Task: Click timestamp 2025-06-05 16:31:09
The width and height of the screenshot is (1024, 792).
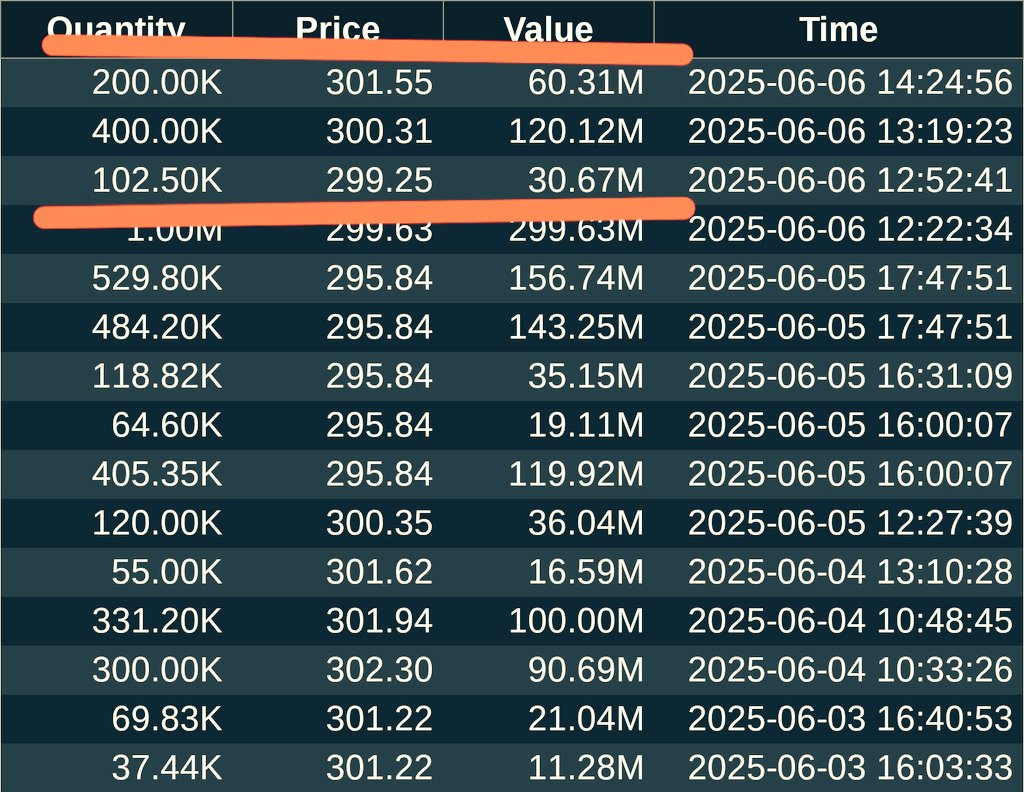Action: click(x=850, y=376)
